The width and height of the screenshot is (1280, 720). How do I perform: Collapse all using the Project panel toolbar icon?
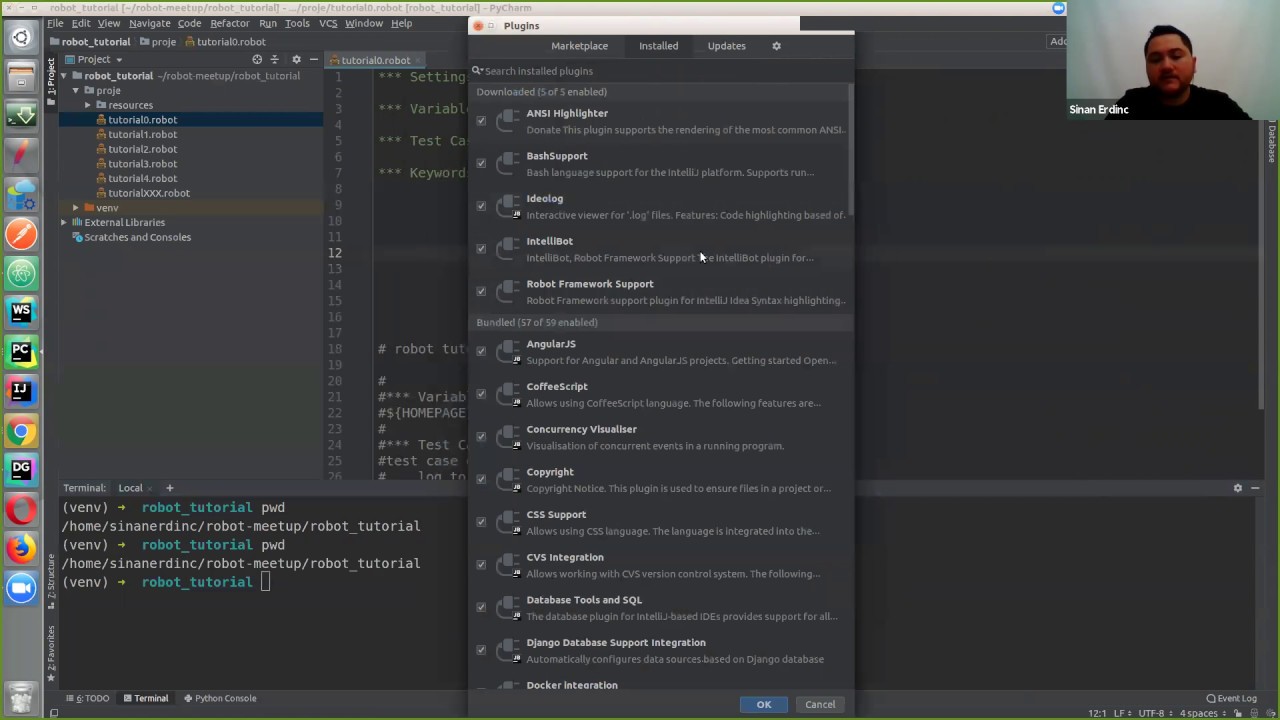pyautogui.click(x=275, y=59)
